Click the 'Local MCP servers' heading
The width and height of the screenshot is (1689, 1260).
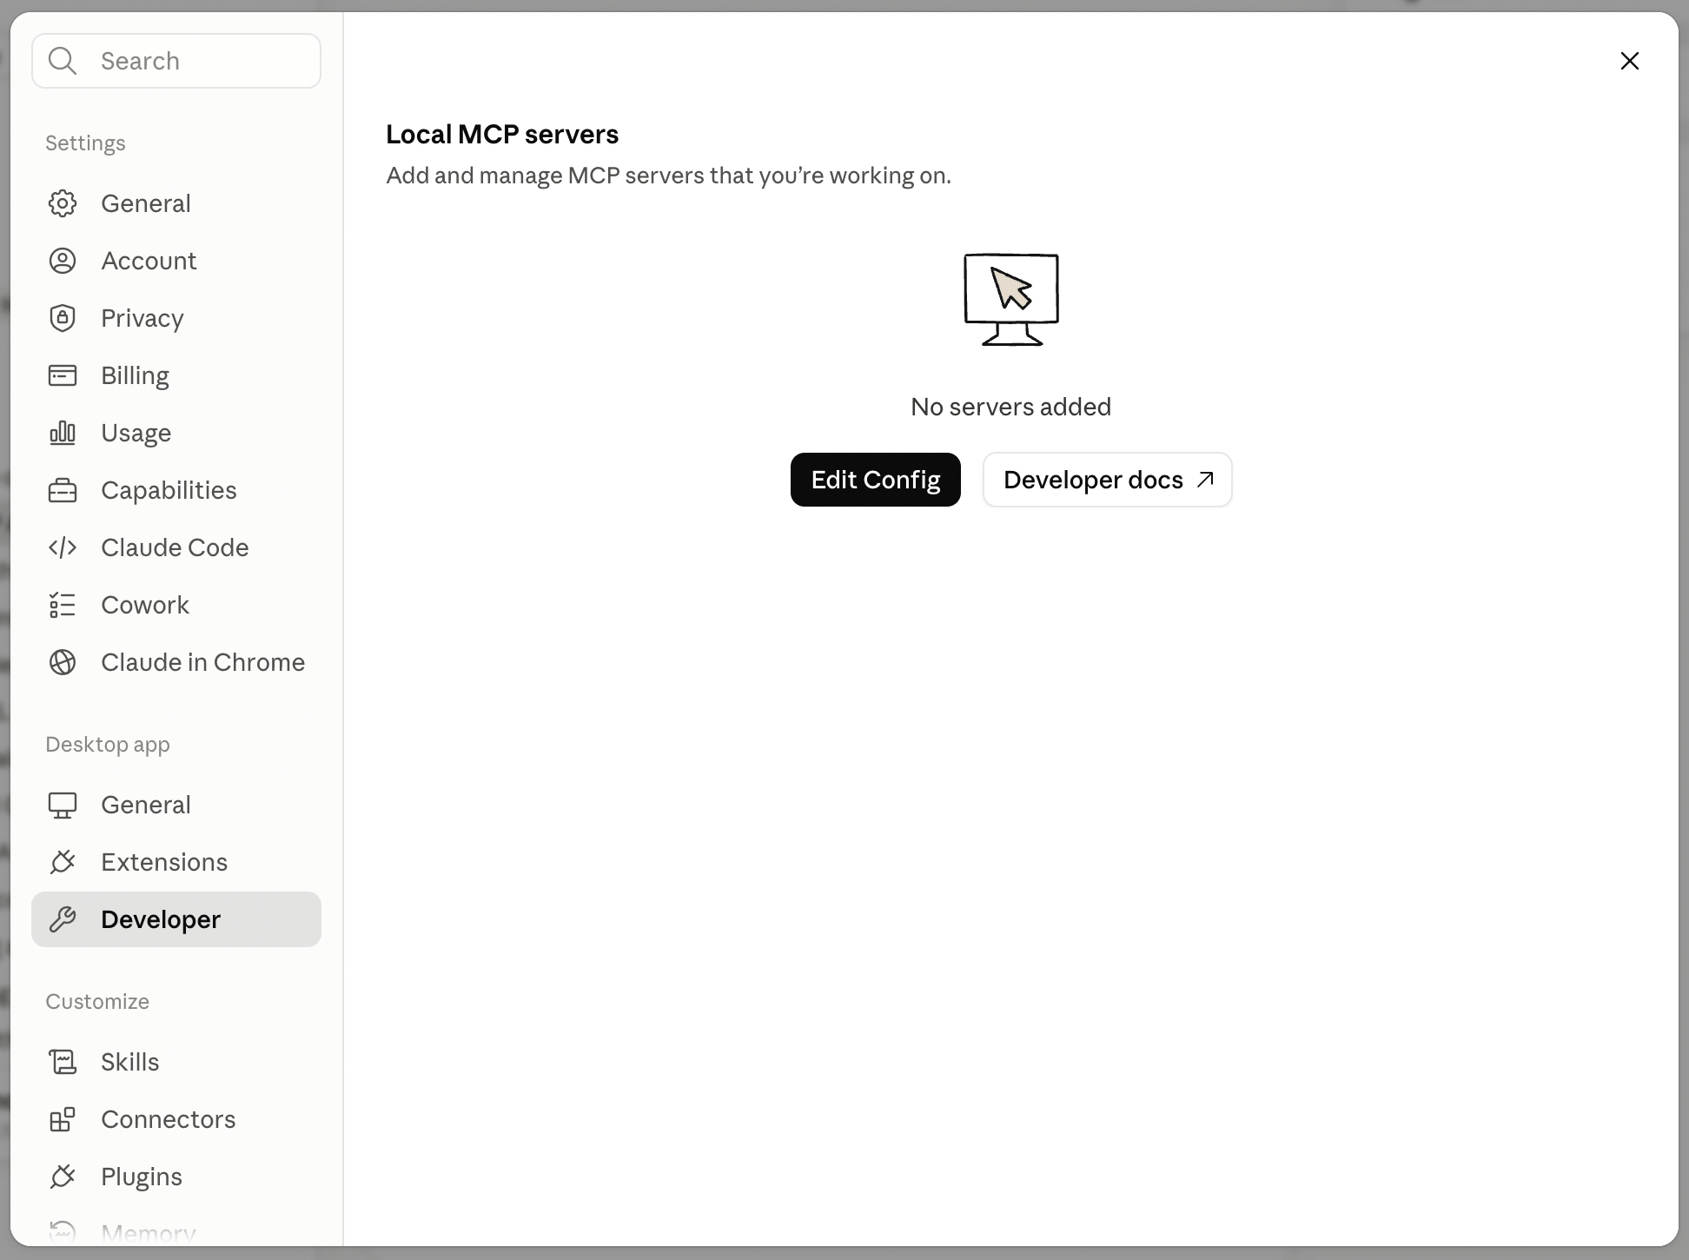[x=502, y=134]
